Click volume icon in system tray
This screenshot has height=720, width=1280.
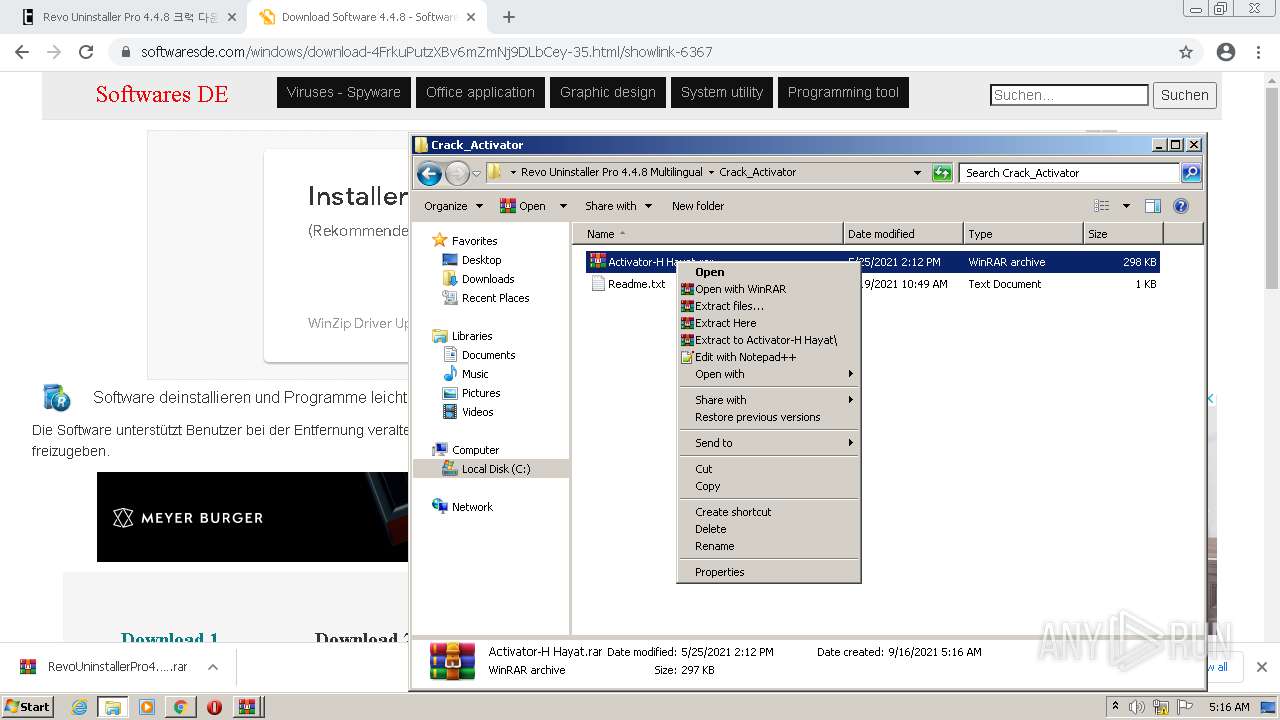1137,707
